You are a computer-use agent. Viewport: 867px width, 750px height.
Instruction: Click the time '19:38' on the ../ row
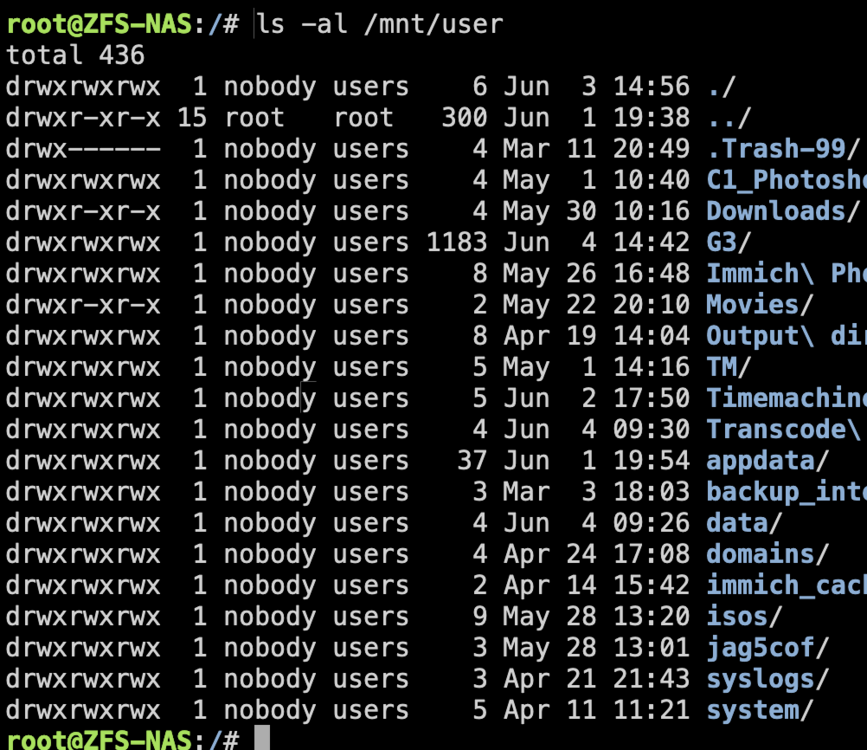[x=652, y=118]
